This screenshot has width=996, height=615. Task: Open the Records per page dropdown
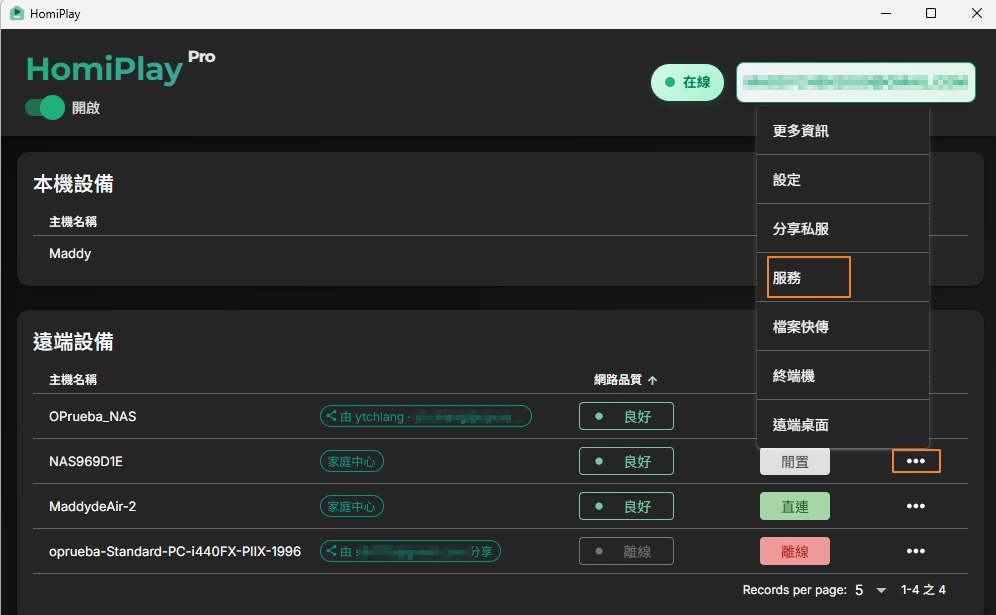(870, 590)
